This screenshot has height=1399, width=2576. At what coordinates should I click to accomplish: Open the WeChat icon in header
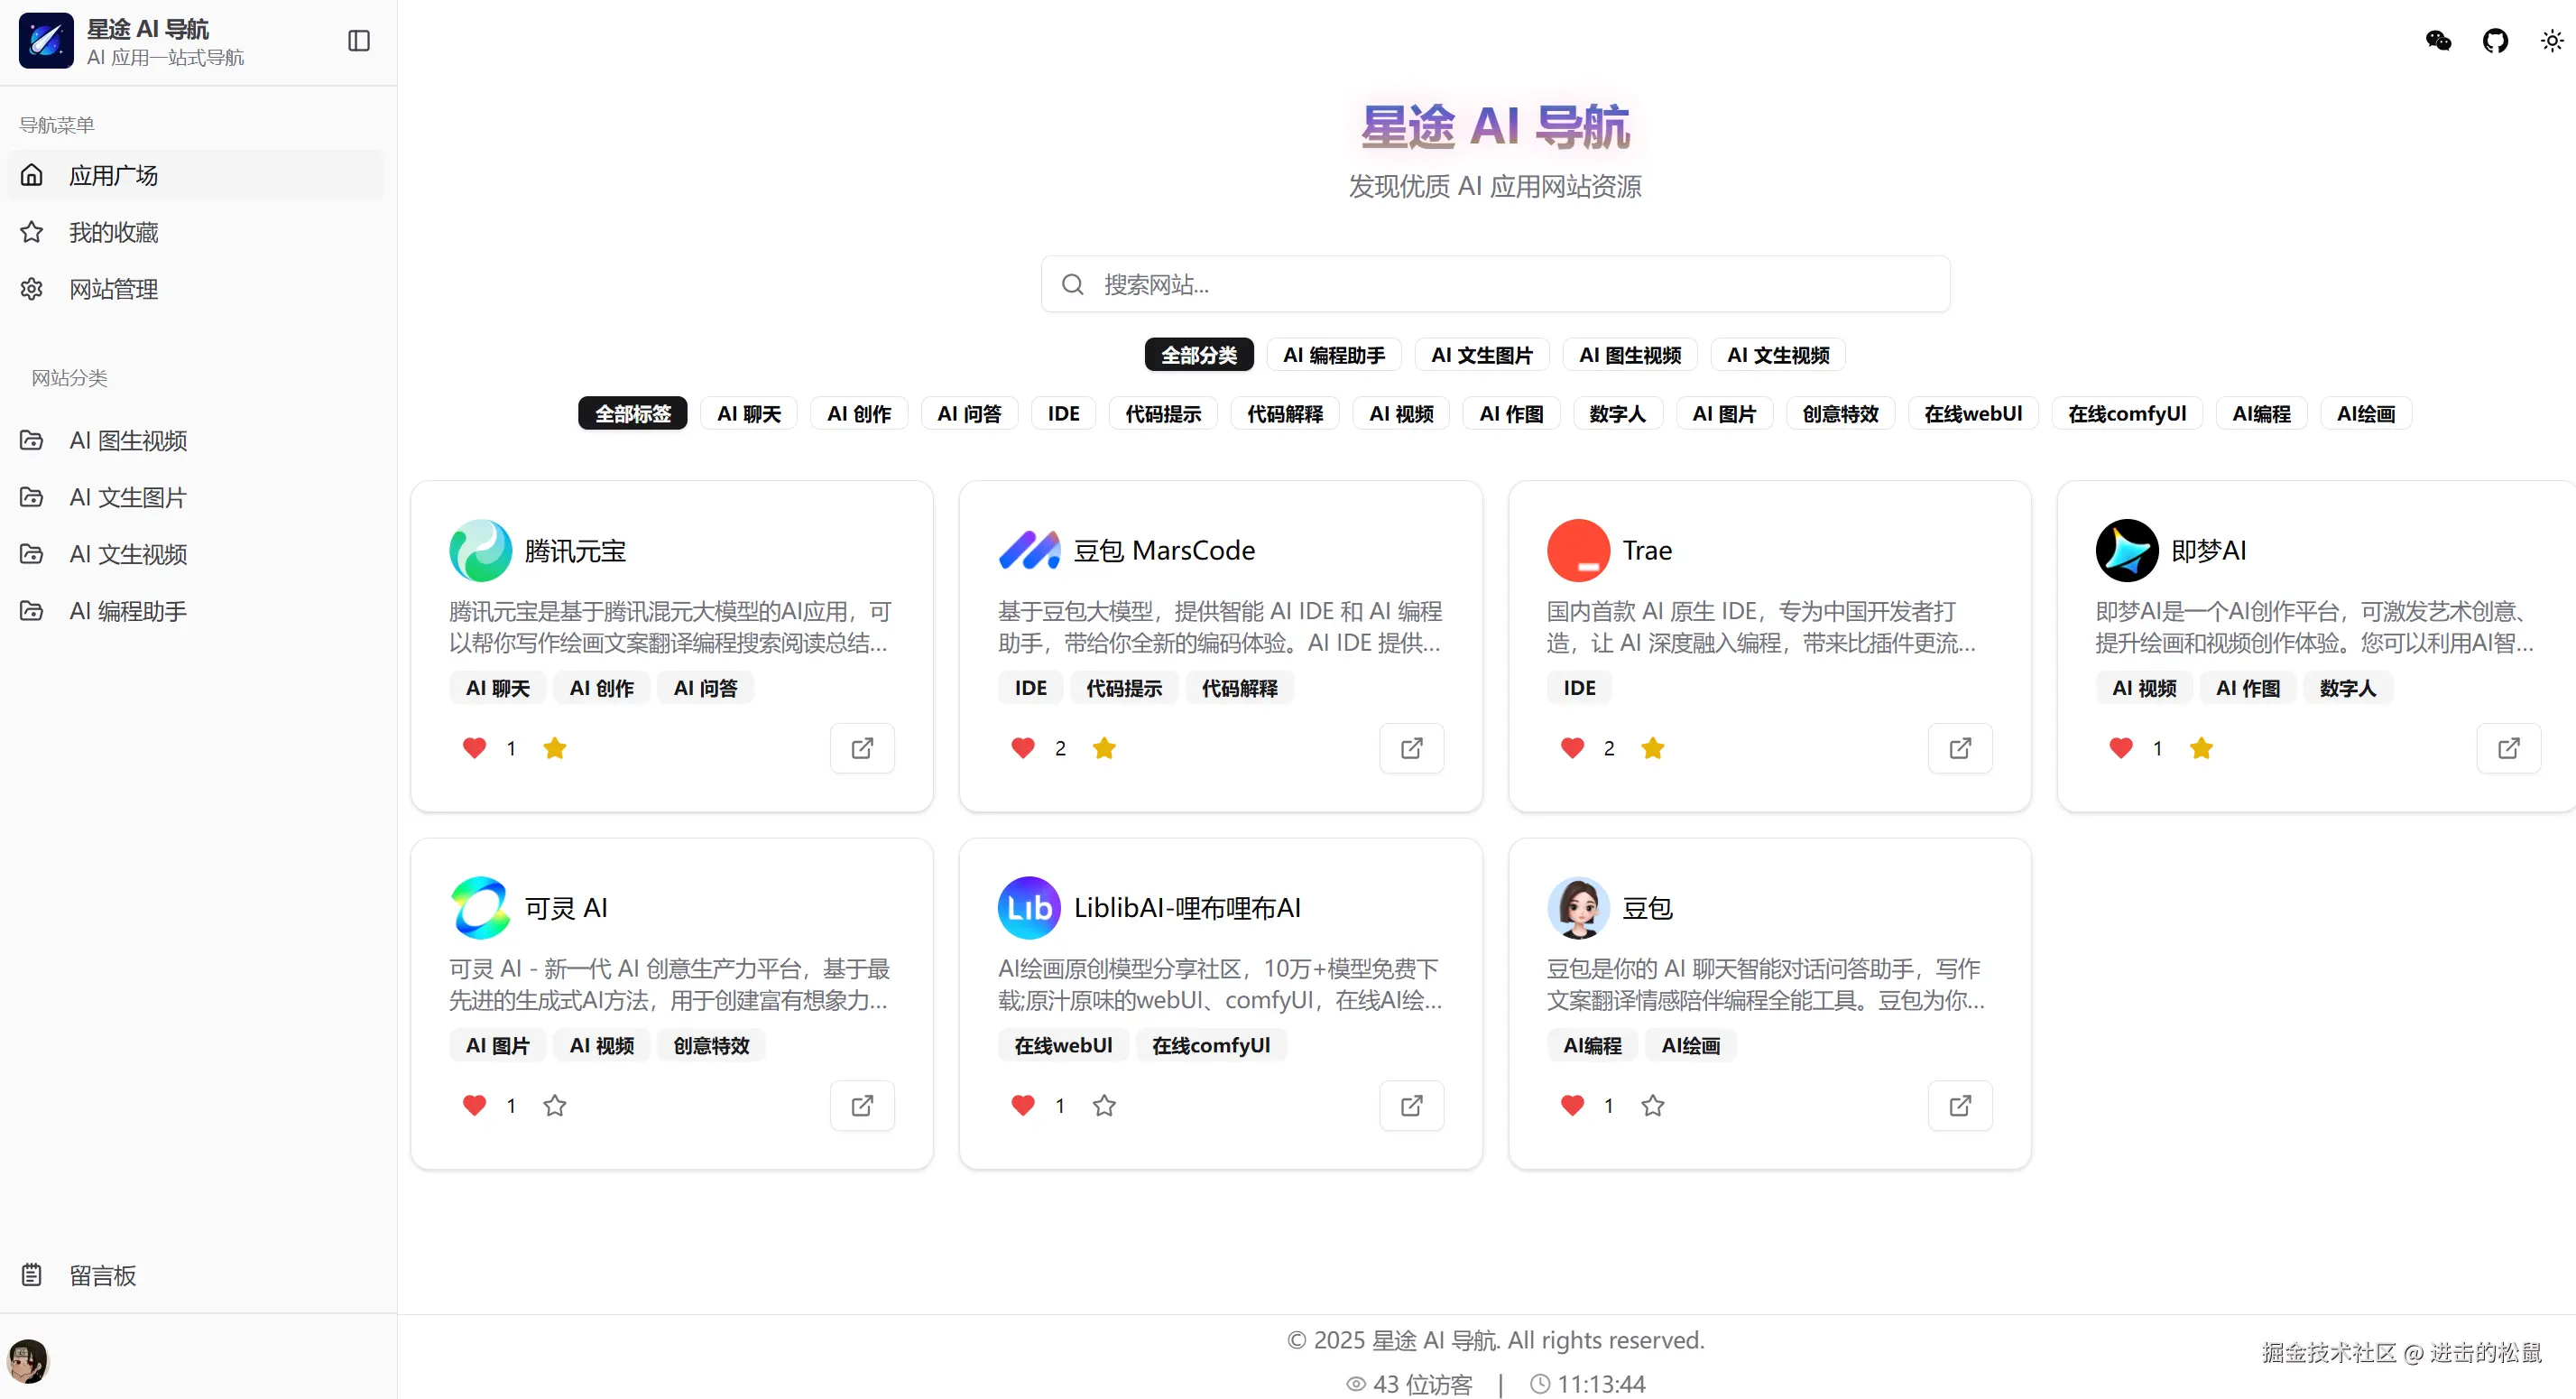(x=2438, y=41)
